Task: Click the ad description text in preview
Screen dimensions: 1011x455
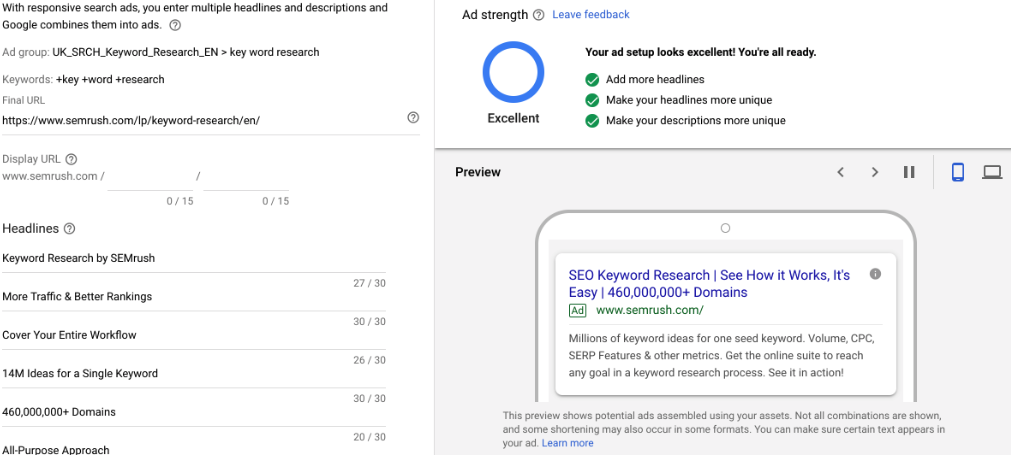Action: tap(721, 355)
